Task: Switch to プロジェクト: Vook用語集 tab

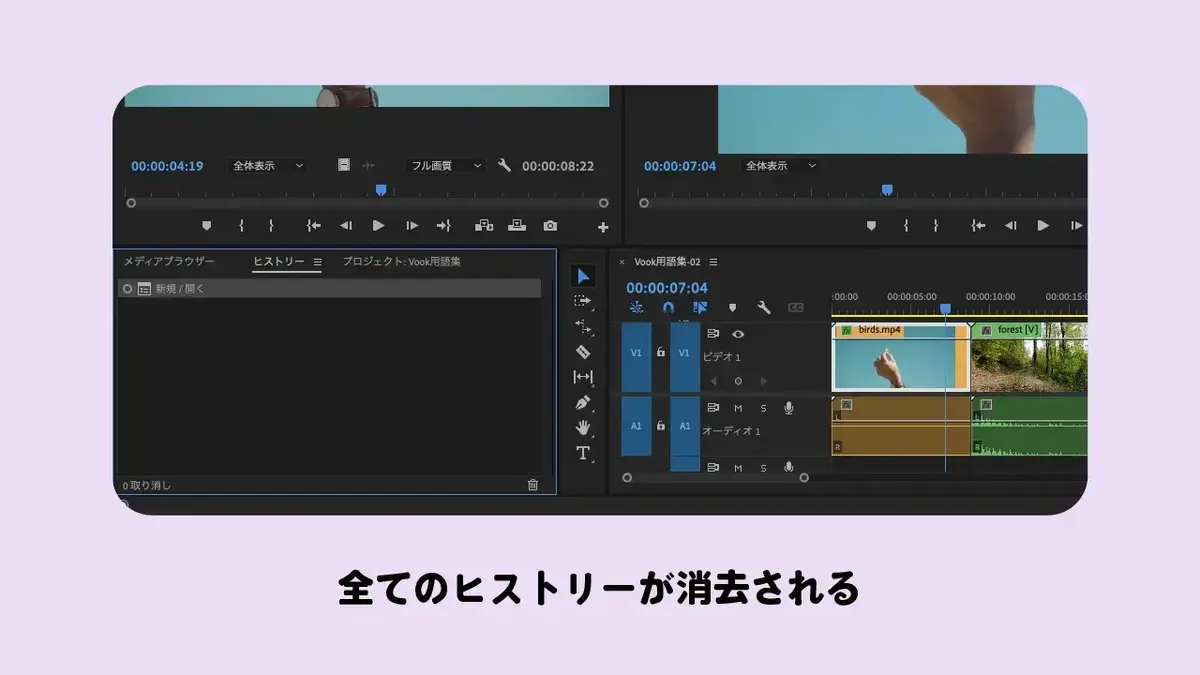Action: [x=401, y=262]
